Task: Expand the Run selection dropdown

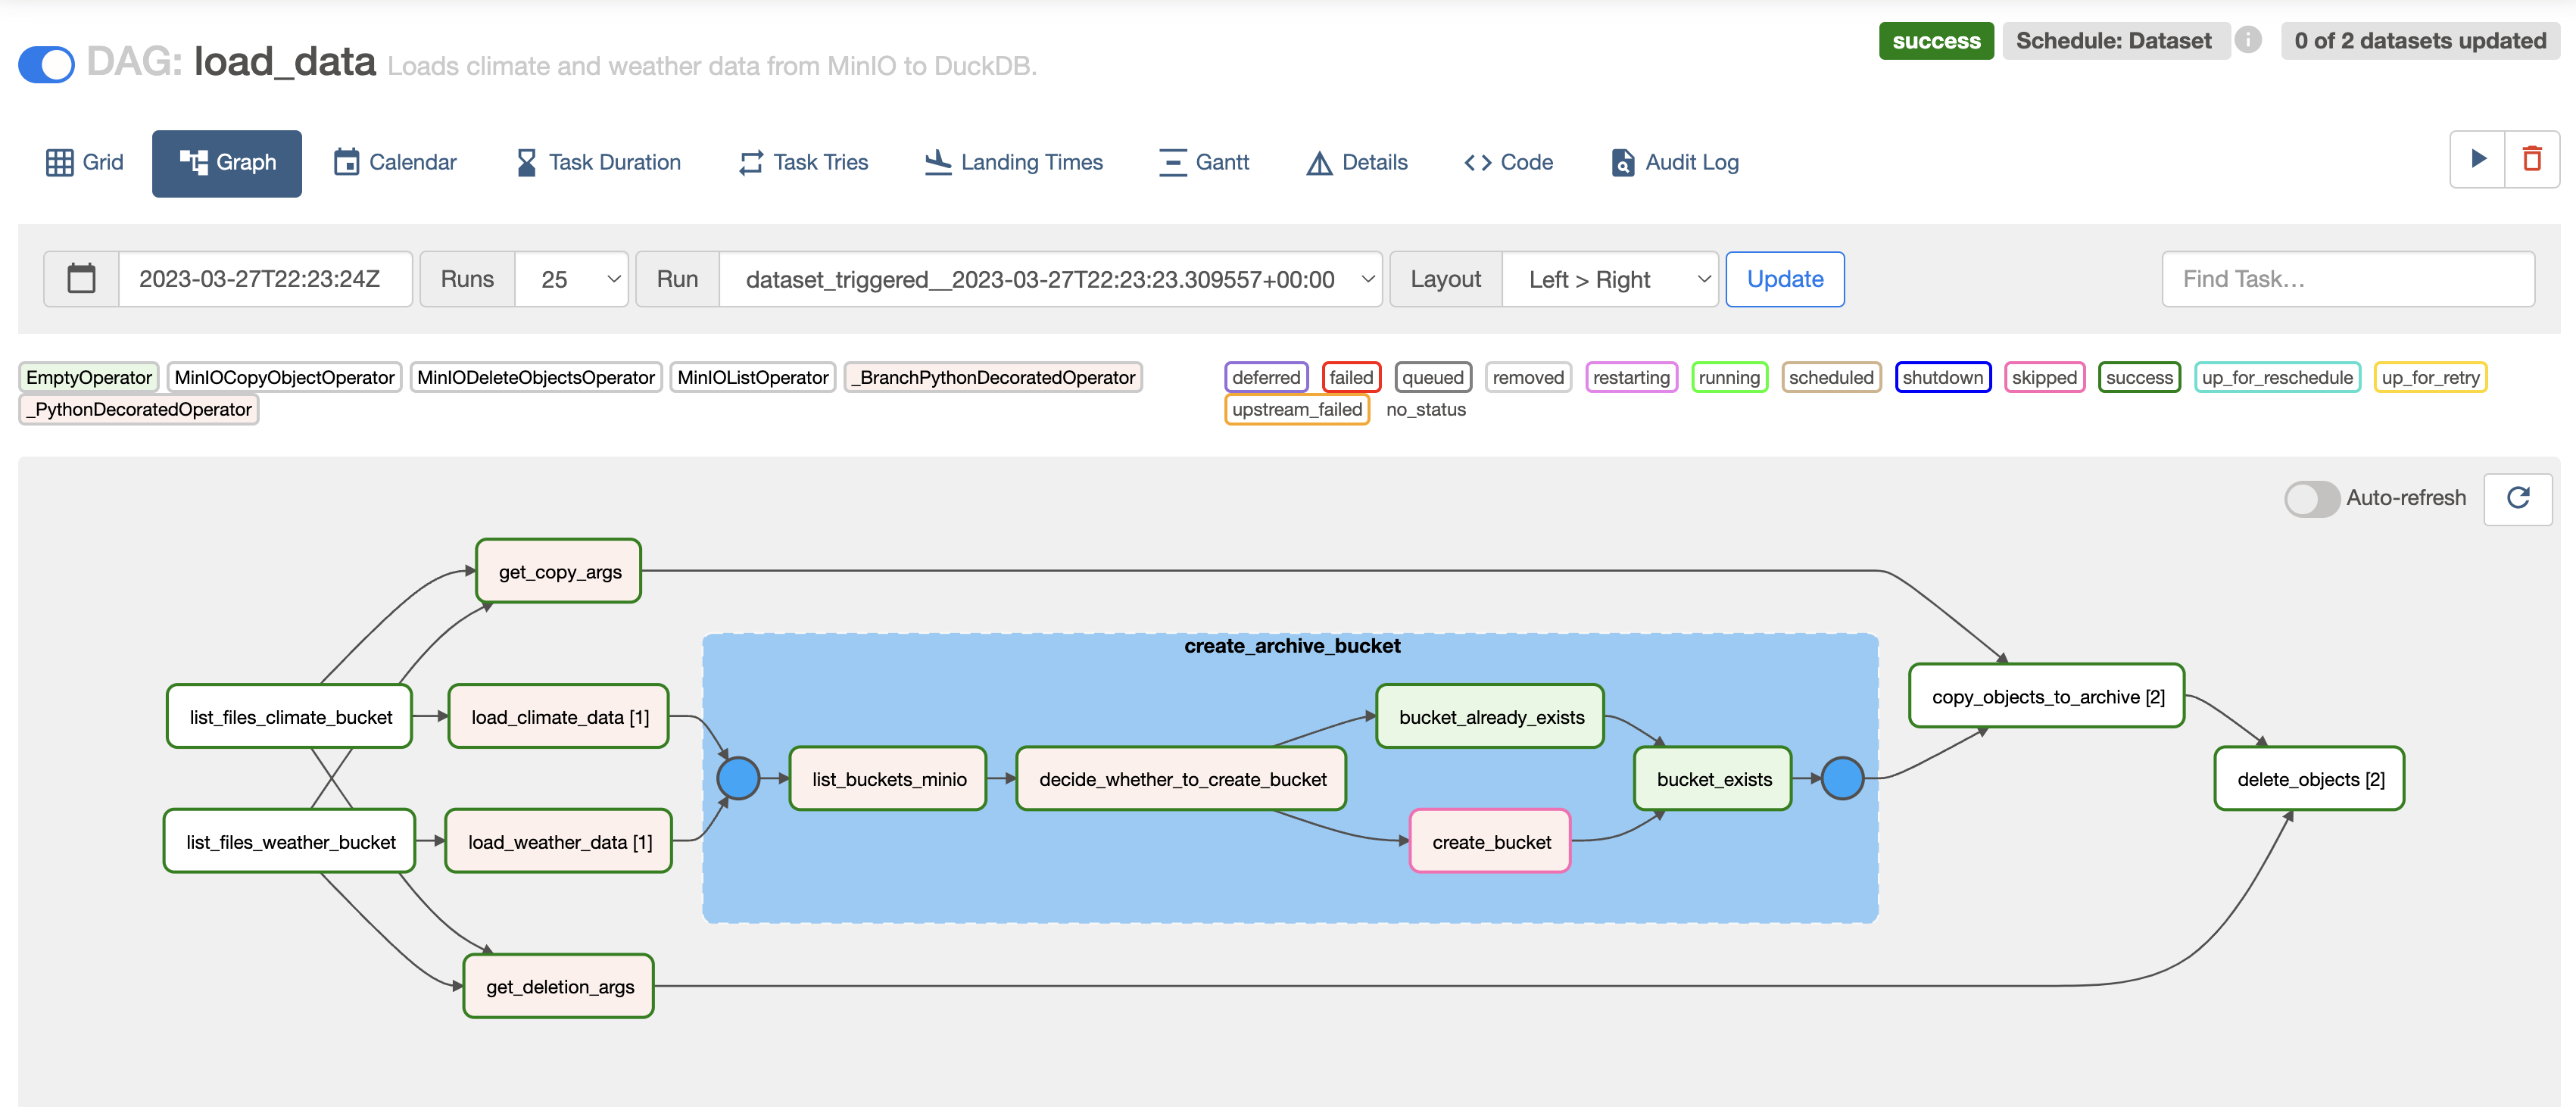Action: (x=1050, y=279)
